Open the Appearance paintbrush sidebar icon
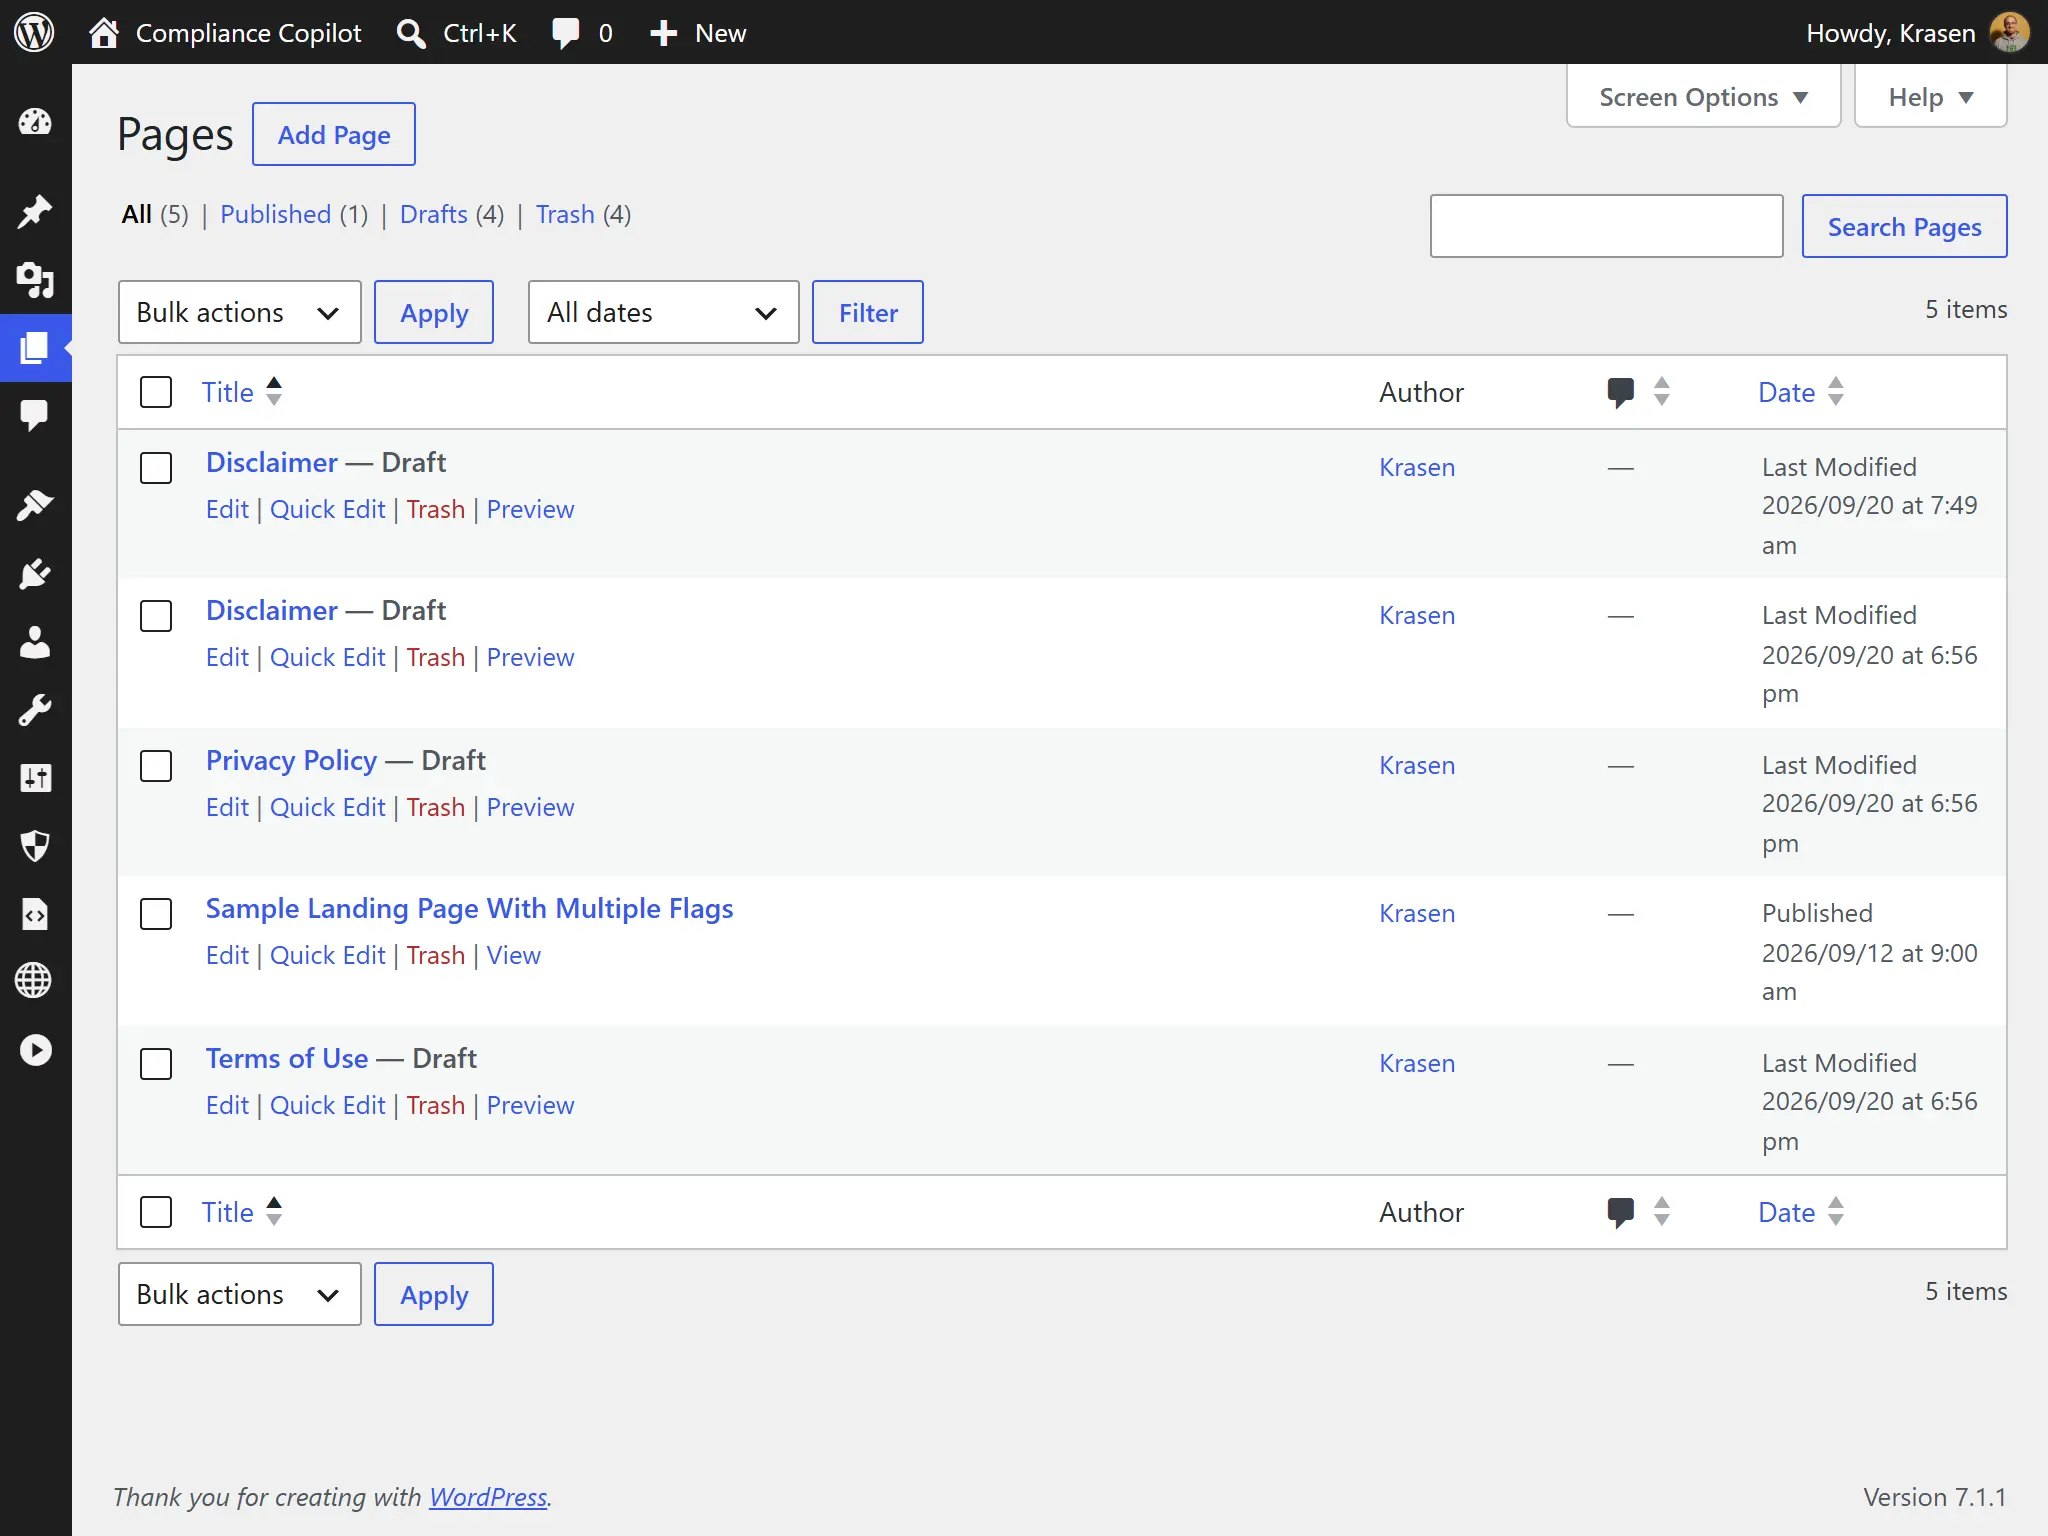 pyautogui.click(x=35, y=505)
